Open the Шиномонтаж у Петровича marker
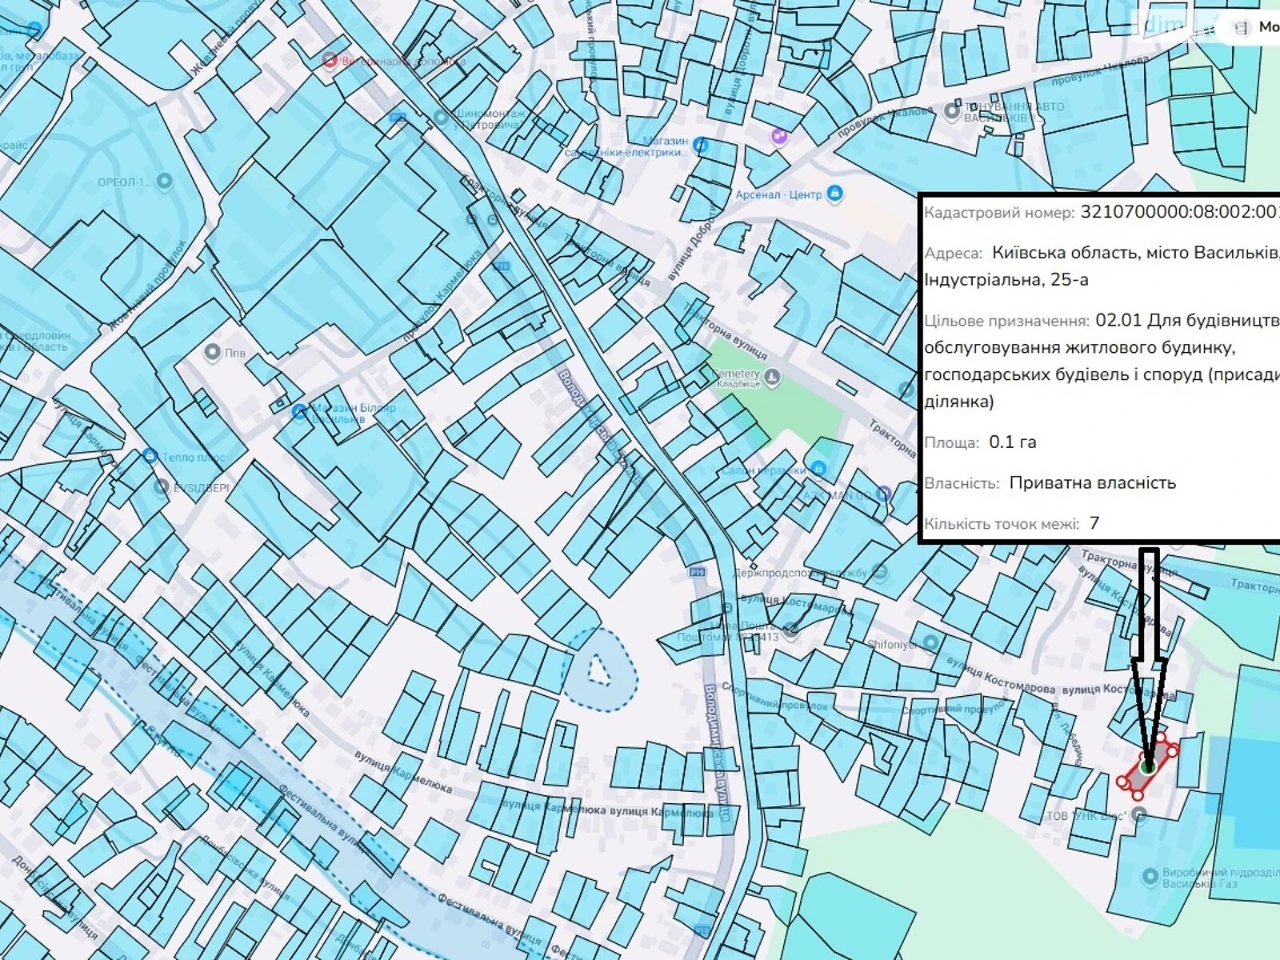The image size is (1280, 960). point(442,117)
